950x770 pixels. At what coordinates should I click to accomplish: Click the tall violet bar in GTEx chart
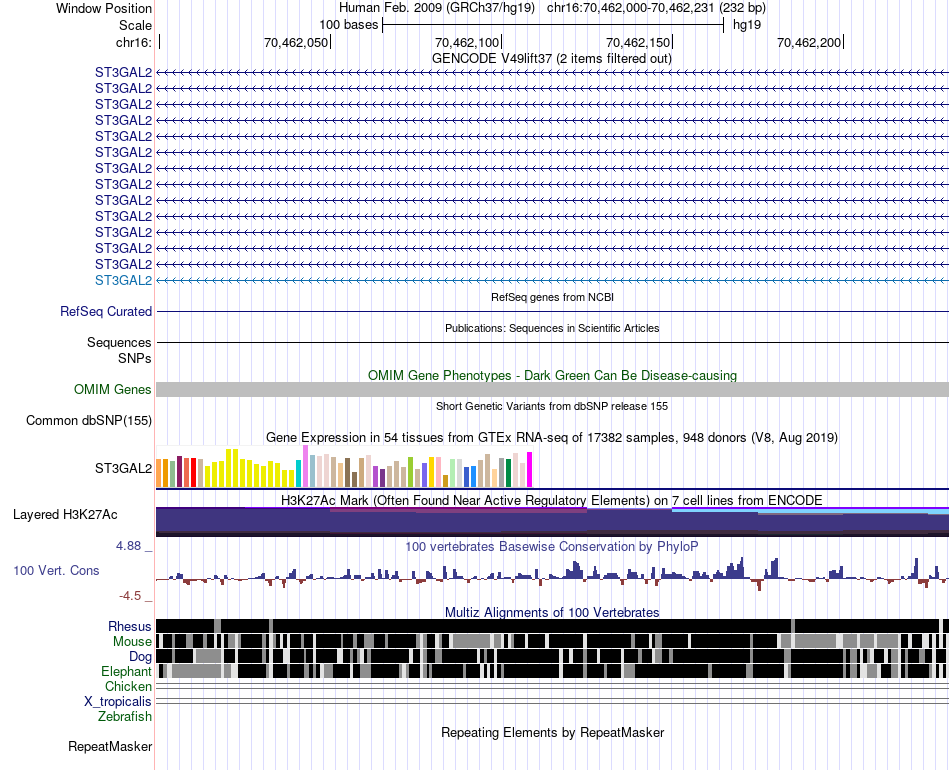click(306, 466)
